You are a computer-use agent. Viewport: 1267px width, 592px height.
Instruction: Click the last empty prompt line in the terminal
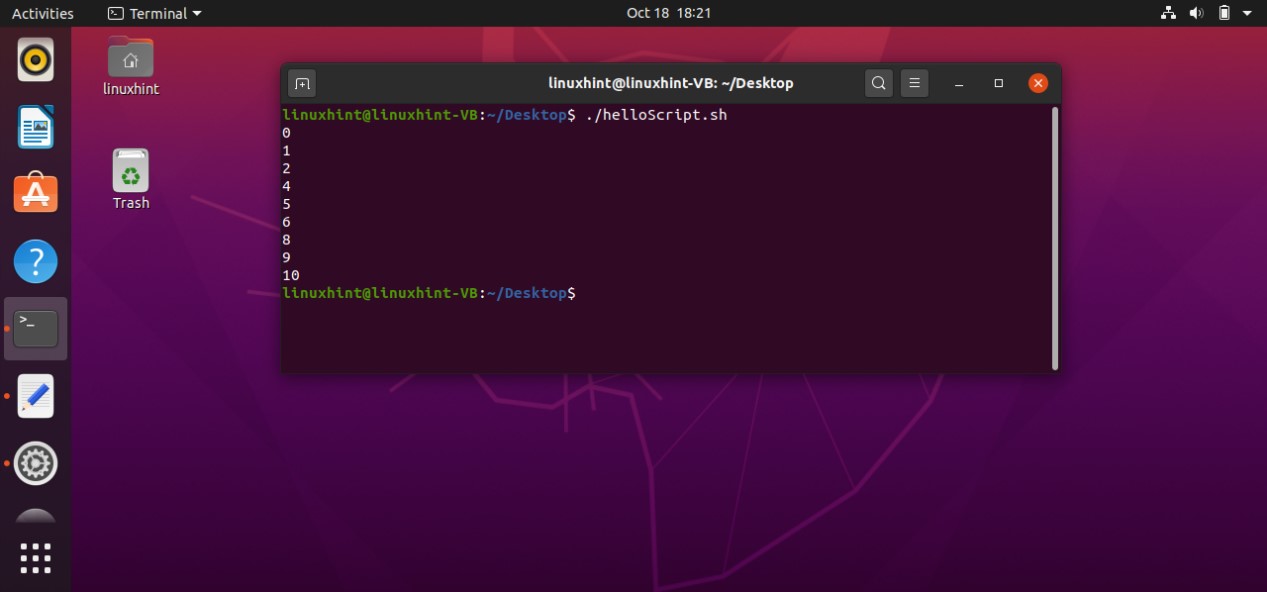click(x=429, y=293)
